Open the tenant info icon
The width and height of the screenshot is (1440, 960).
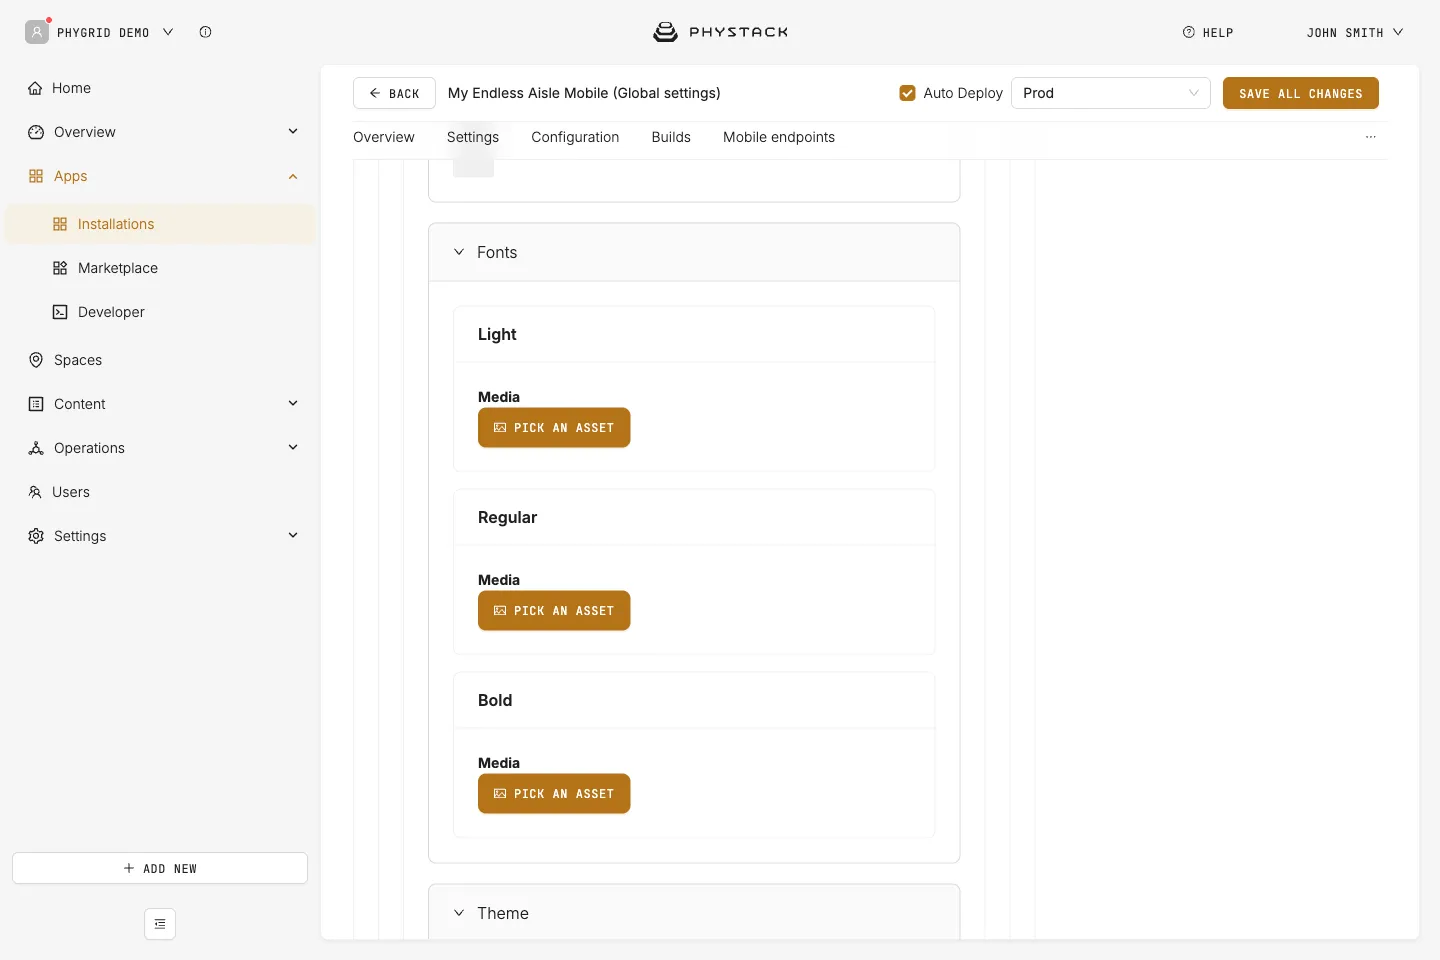(x=205, y=32)
